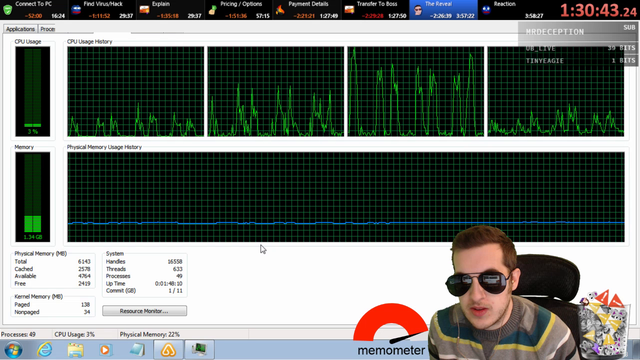Screen dimensions: 640x360
Task: Click the 1:30:43.24 stream timer
Action: pos(598,11)
